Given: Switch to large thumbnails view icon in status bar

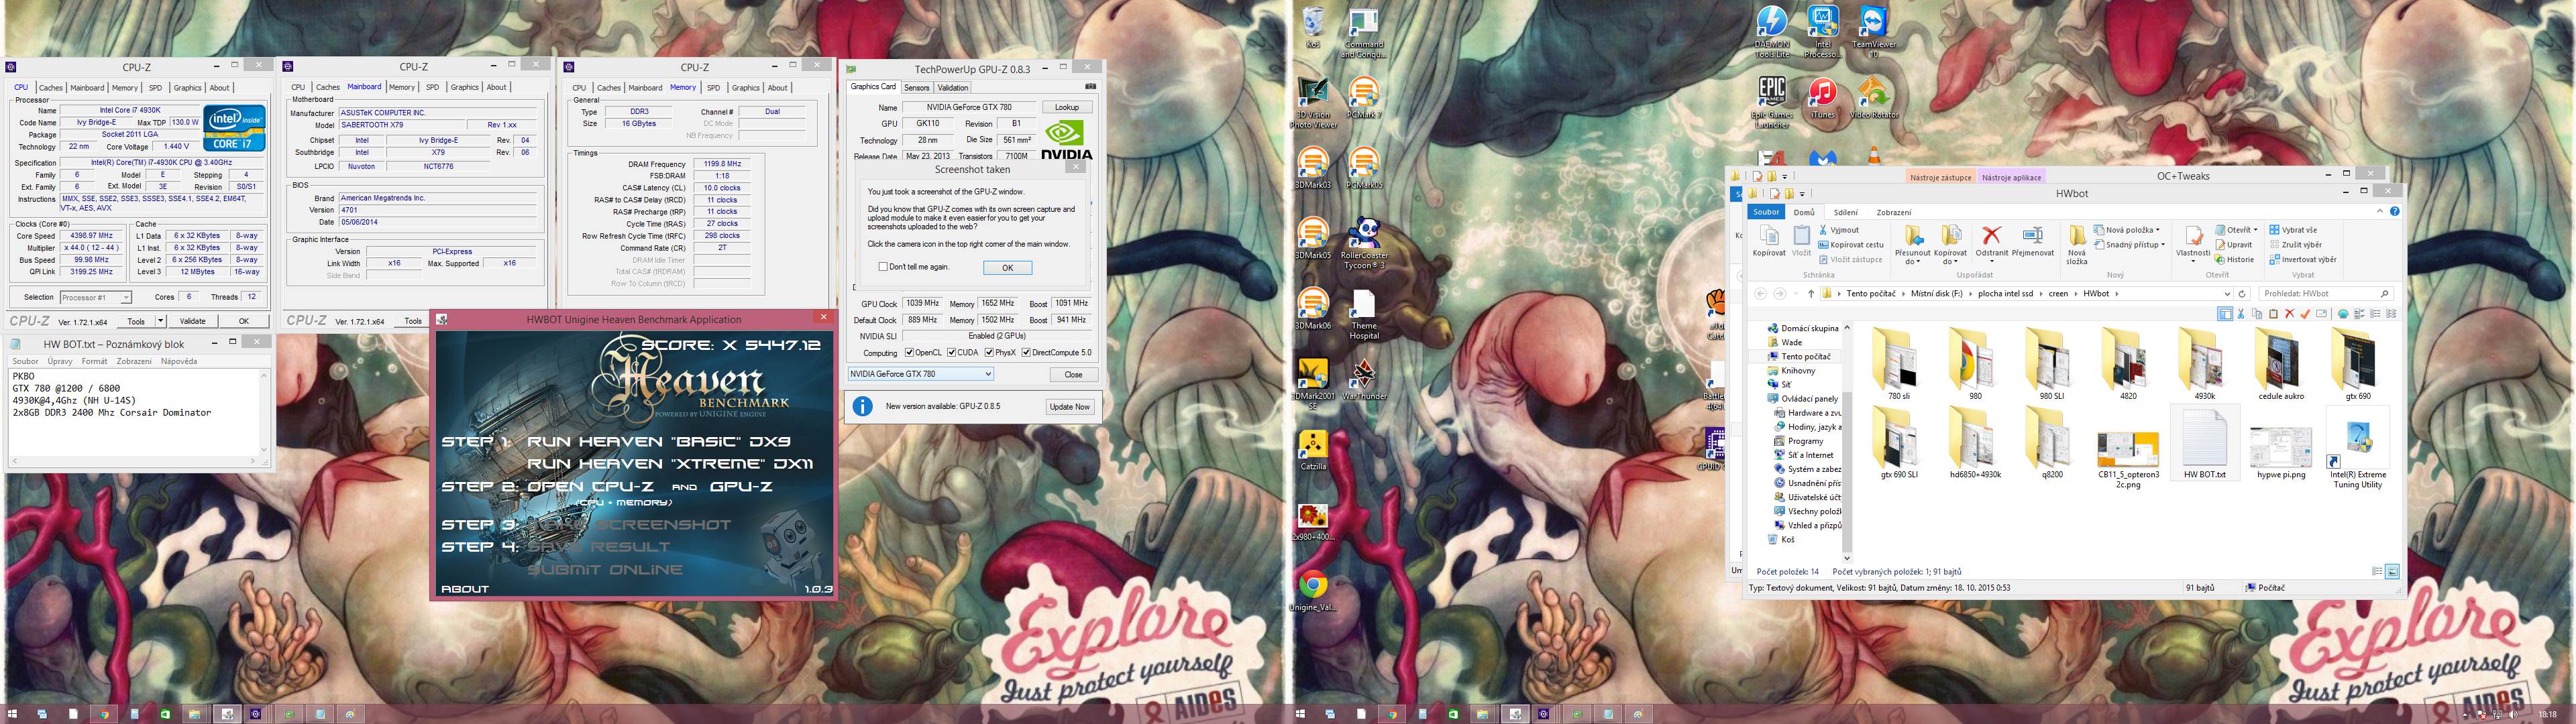Looking at the screenshot, I should pyautogui.click(x=2392, y=571).
